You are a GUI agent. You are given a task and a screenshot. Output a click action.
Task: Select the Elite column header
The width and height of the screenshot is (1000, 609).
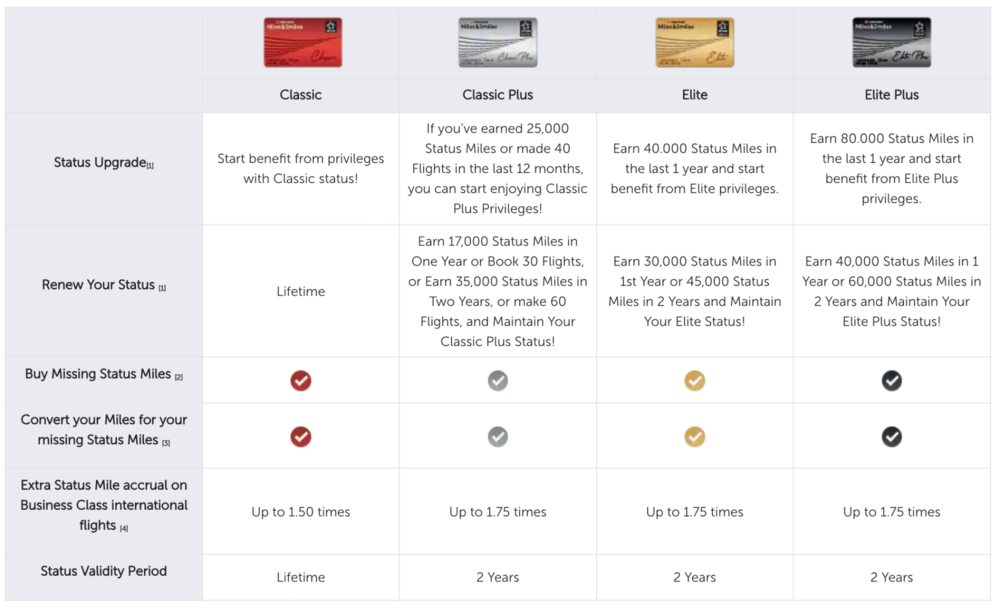(695, 95)
